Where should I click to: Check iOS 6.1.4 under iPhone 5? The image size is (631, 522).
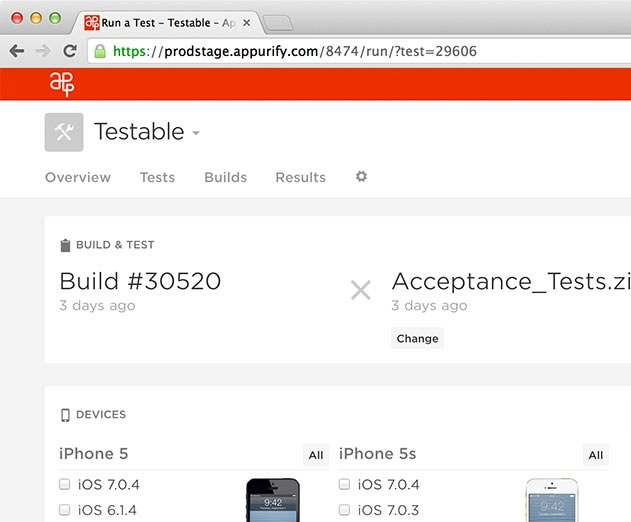click(x=64, y=510)
